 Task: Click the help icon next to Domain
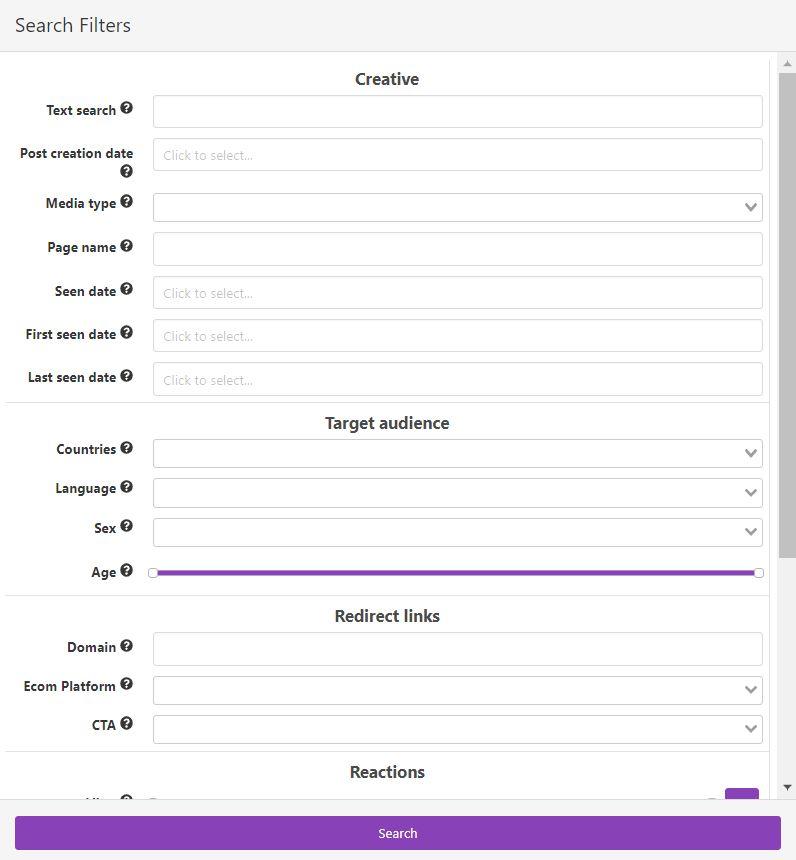click(126, 645)
